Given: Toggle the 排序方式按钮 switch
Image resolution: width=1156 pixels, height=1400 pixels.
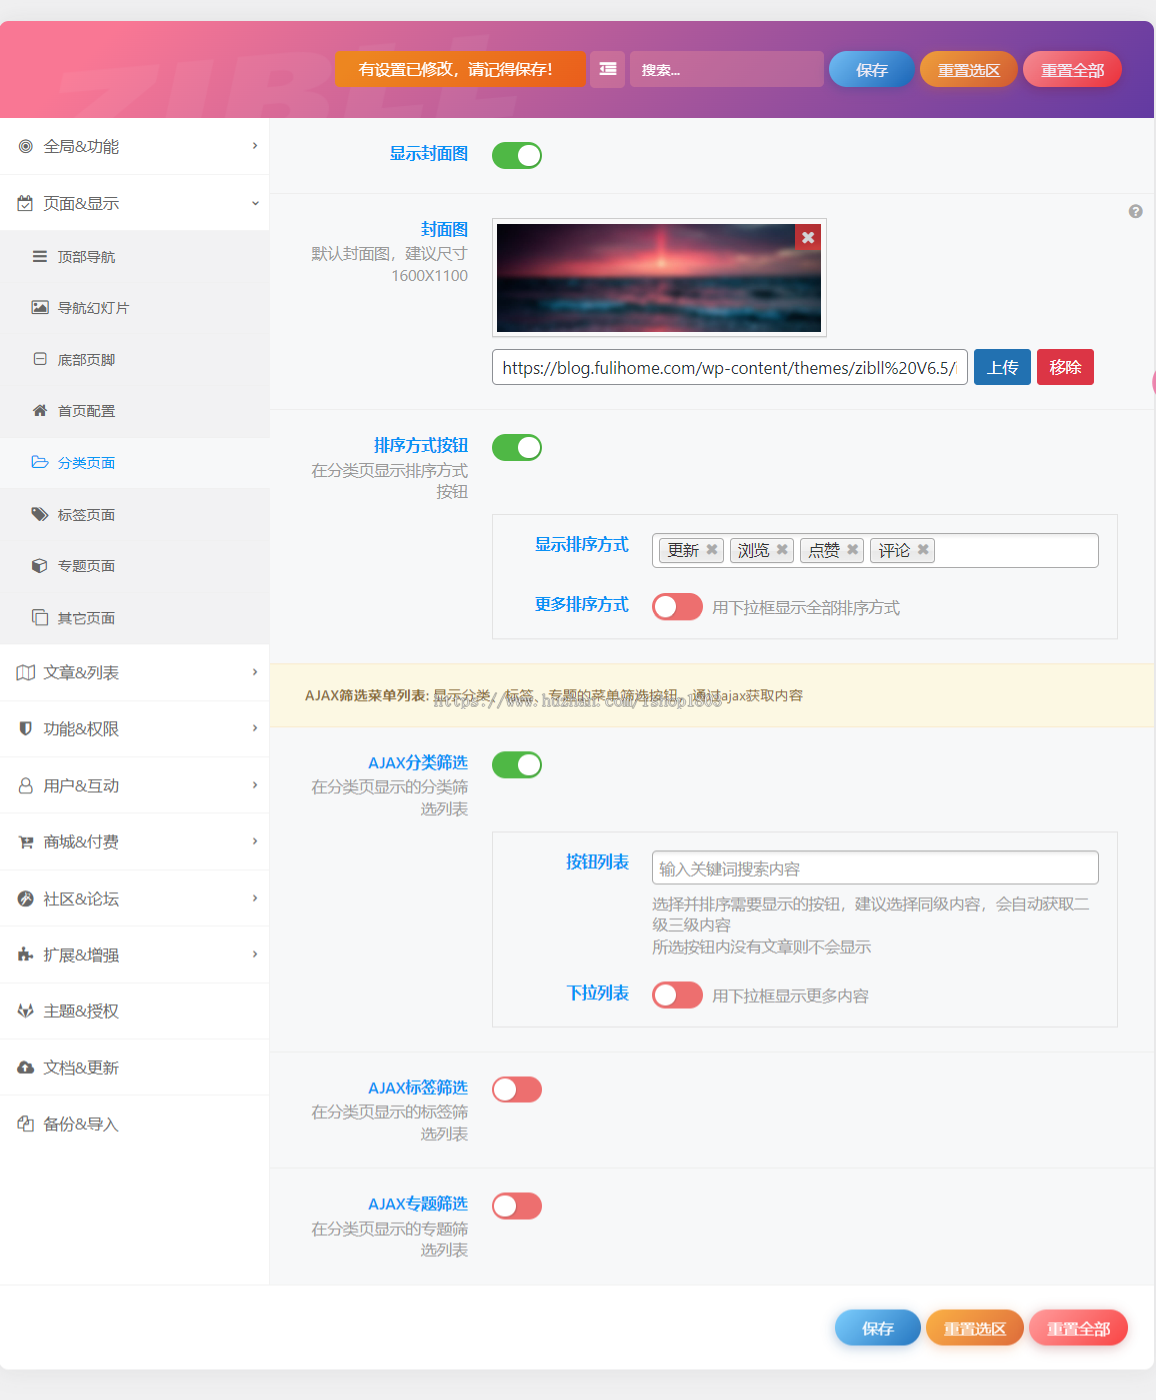Looking at the screenshot, I should tap(517, 447).
